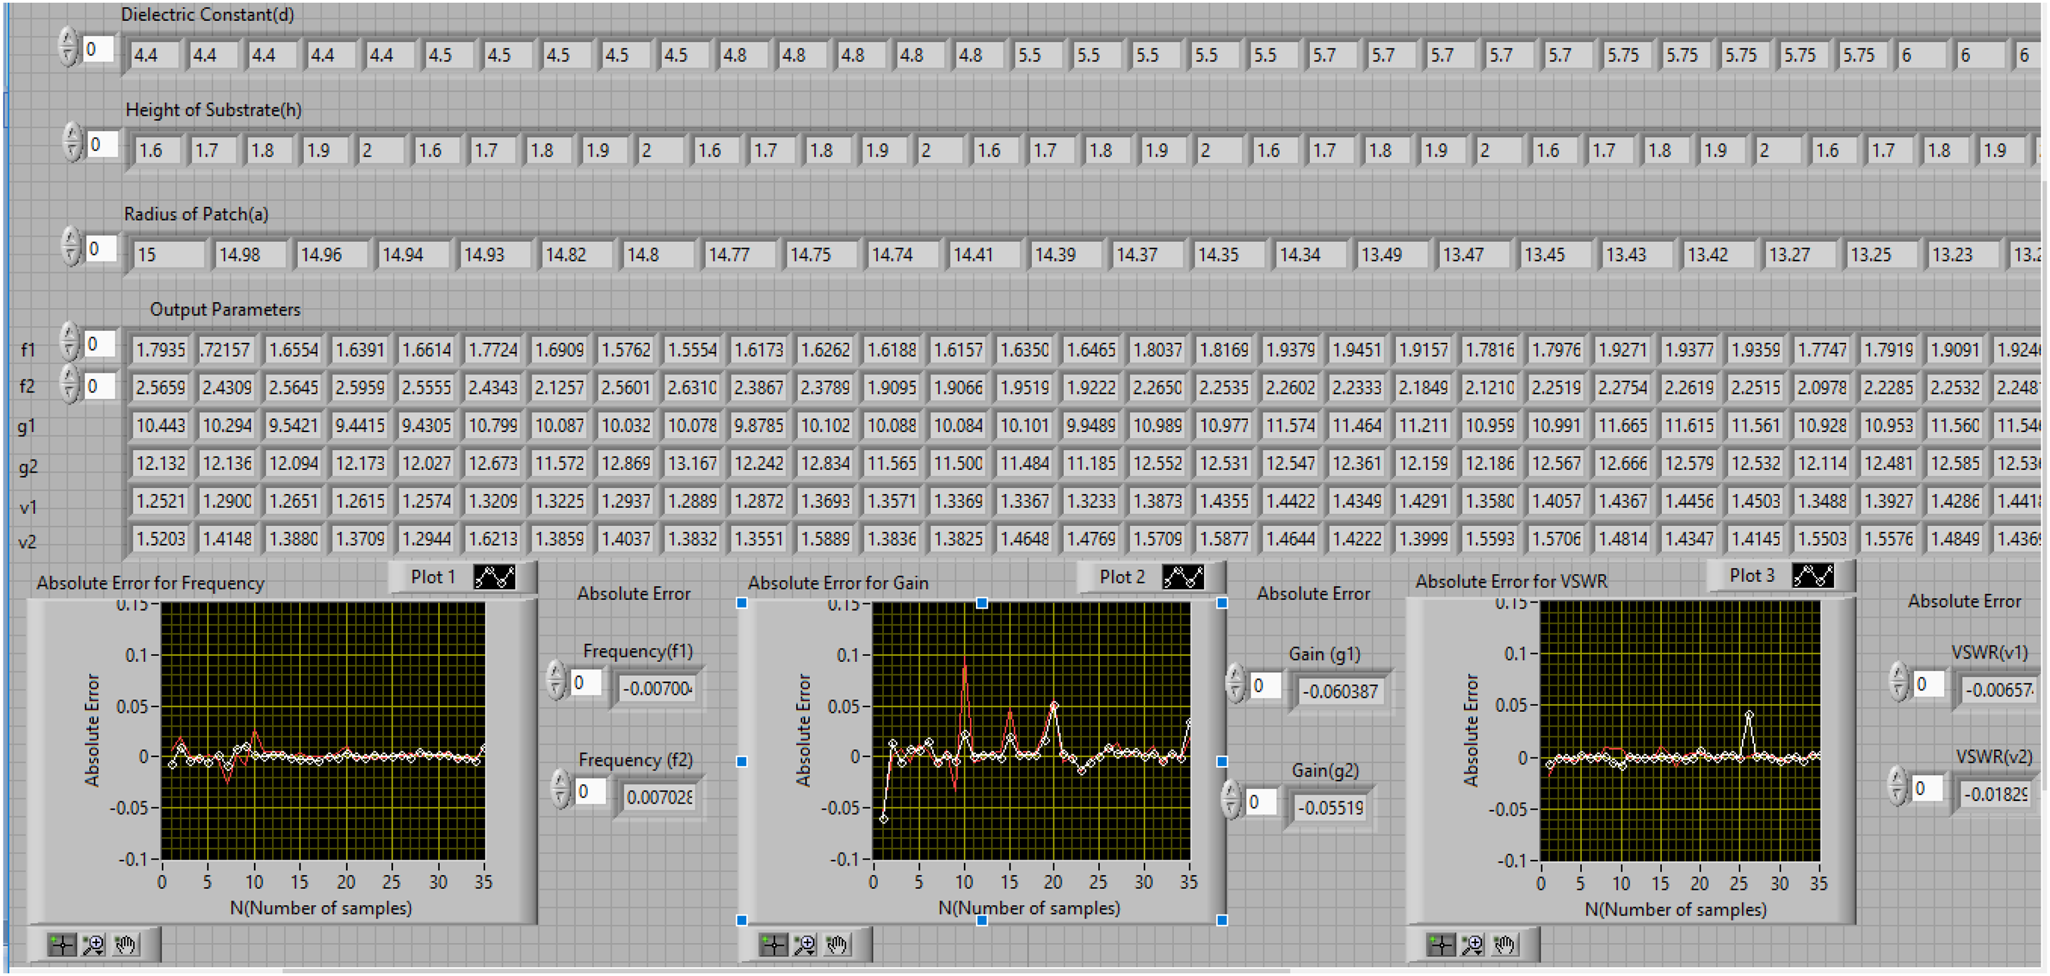2050x976 pixels.
Task: Select the cursor crosshair tool under VSWR graph
Action: coord(1441,944)
